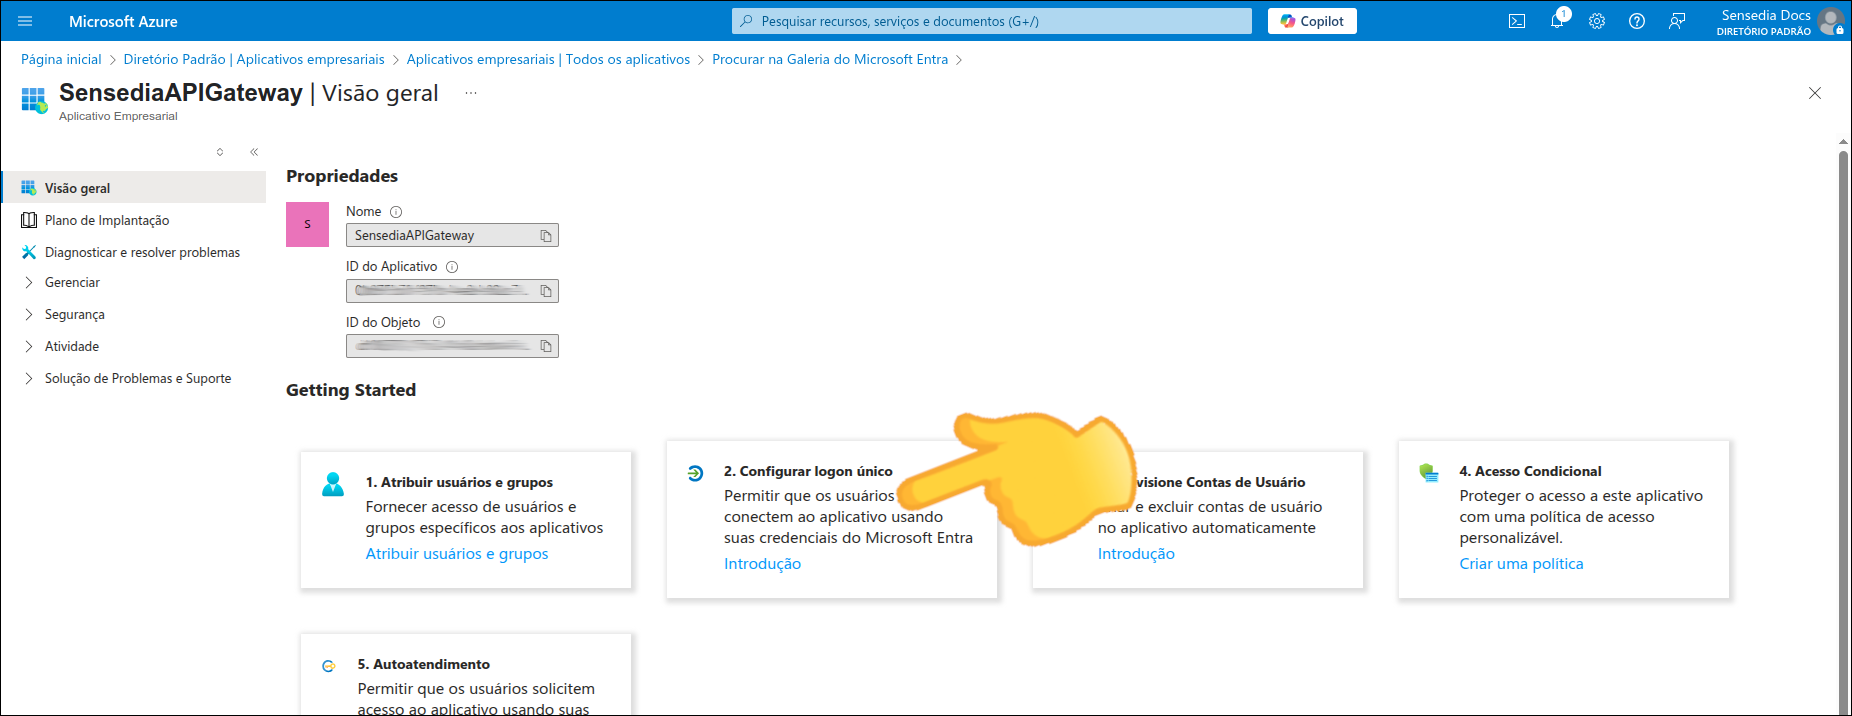Open the more options ellipsis next to title

point(471,93)
